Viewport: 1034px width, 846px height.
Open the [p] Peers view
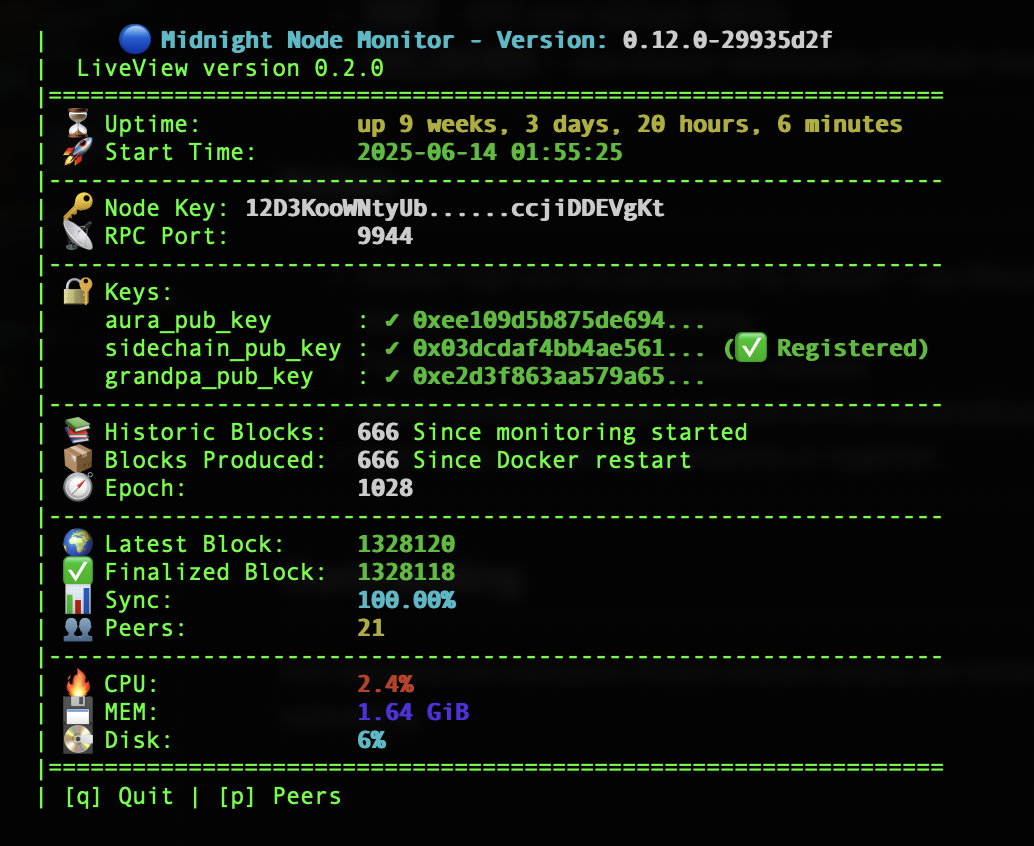click(280, 796)
